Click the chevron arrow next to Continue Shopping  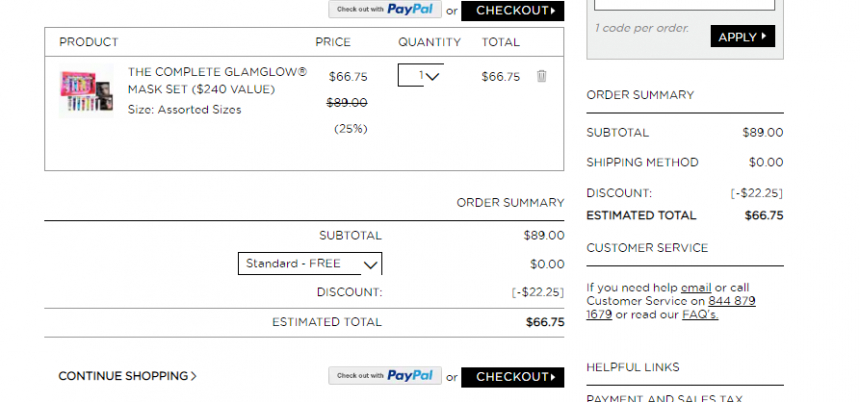point(194,376)
